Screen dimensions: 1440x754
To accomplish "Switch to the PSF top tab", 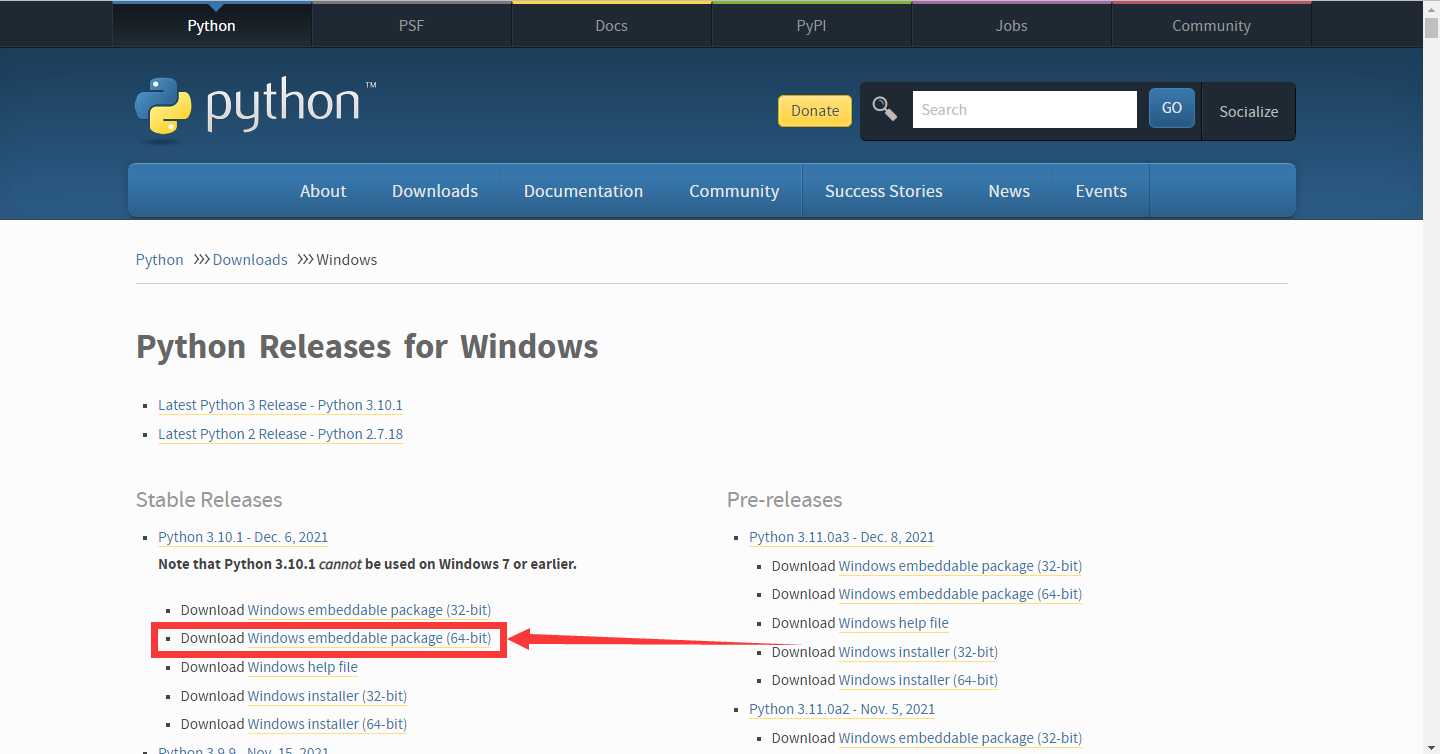I will [412, 25].
